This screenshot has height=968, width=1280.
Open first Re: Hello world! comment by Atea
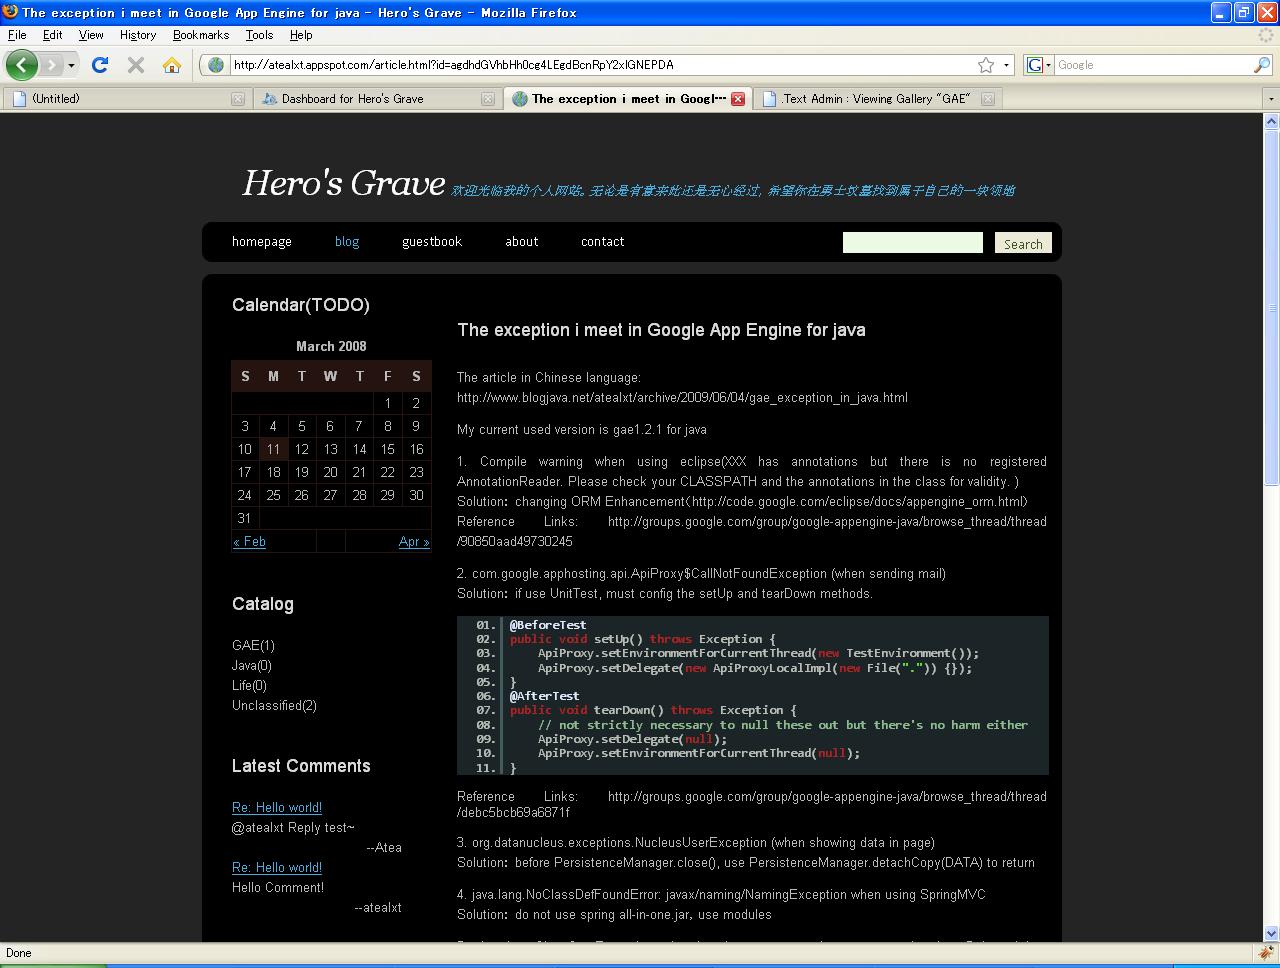(x=277, y=808)
